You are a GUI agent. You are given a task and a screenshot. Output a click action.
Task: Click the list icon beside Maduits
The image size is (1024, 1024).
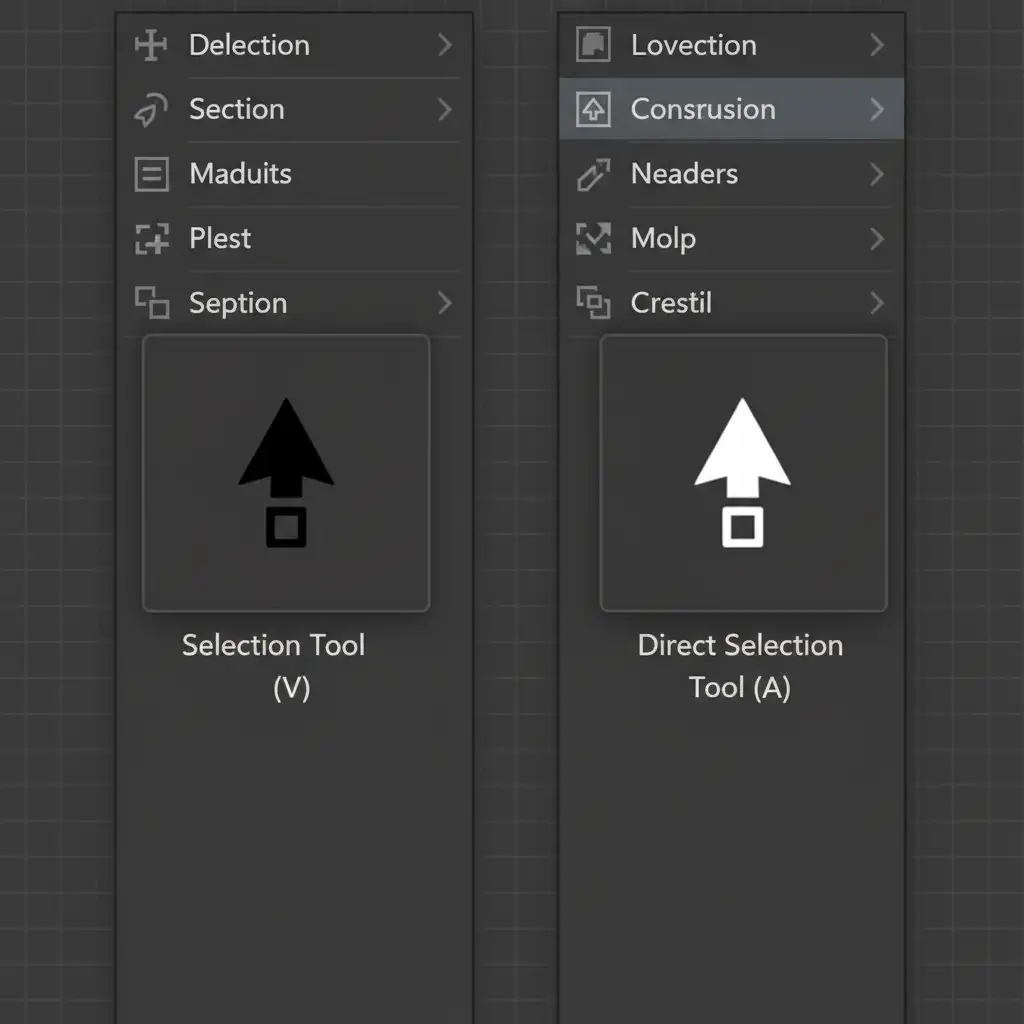point(151,175)
